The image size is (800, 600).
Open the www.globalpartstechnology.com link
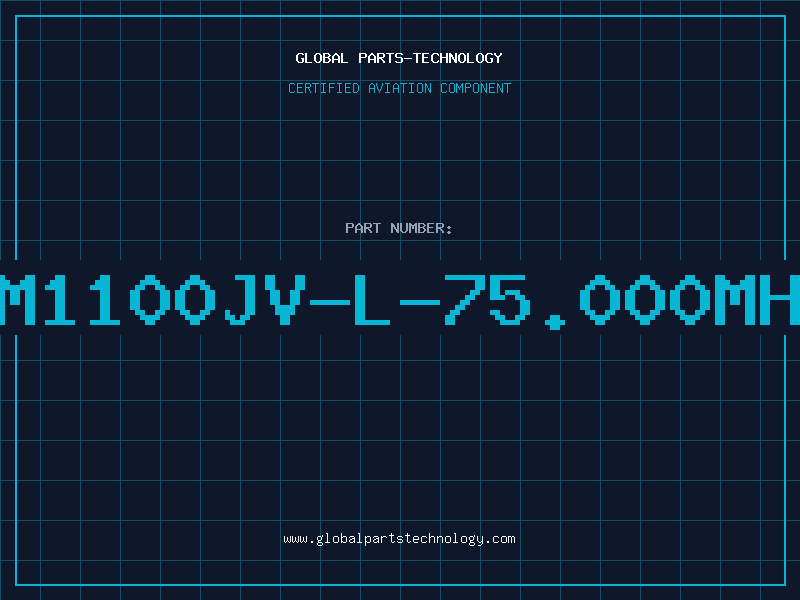tap(399, 539)
